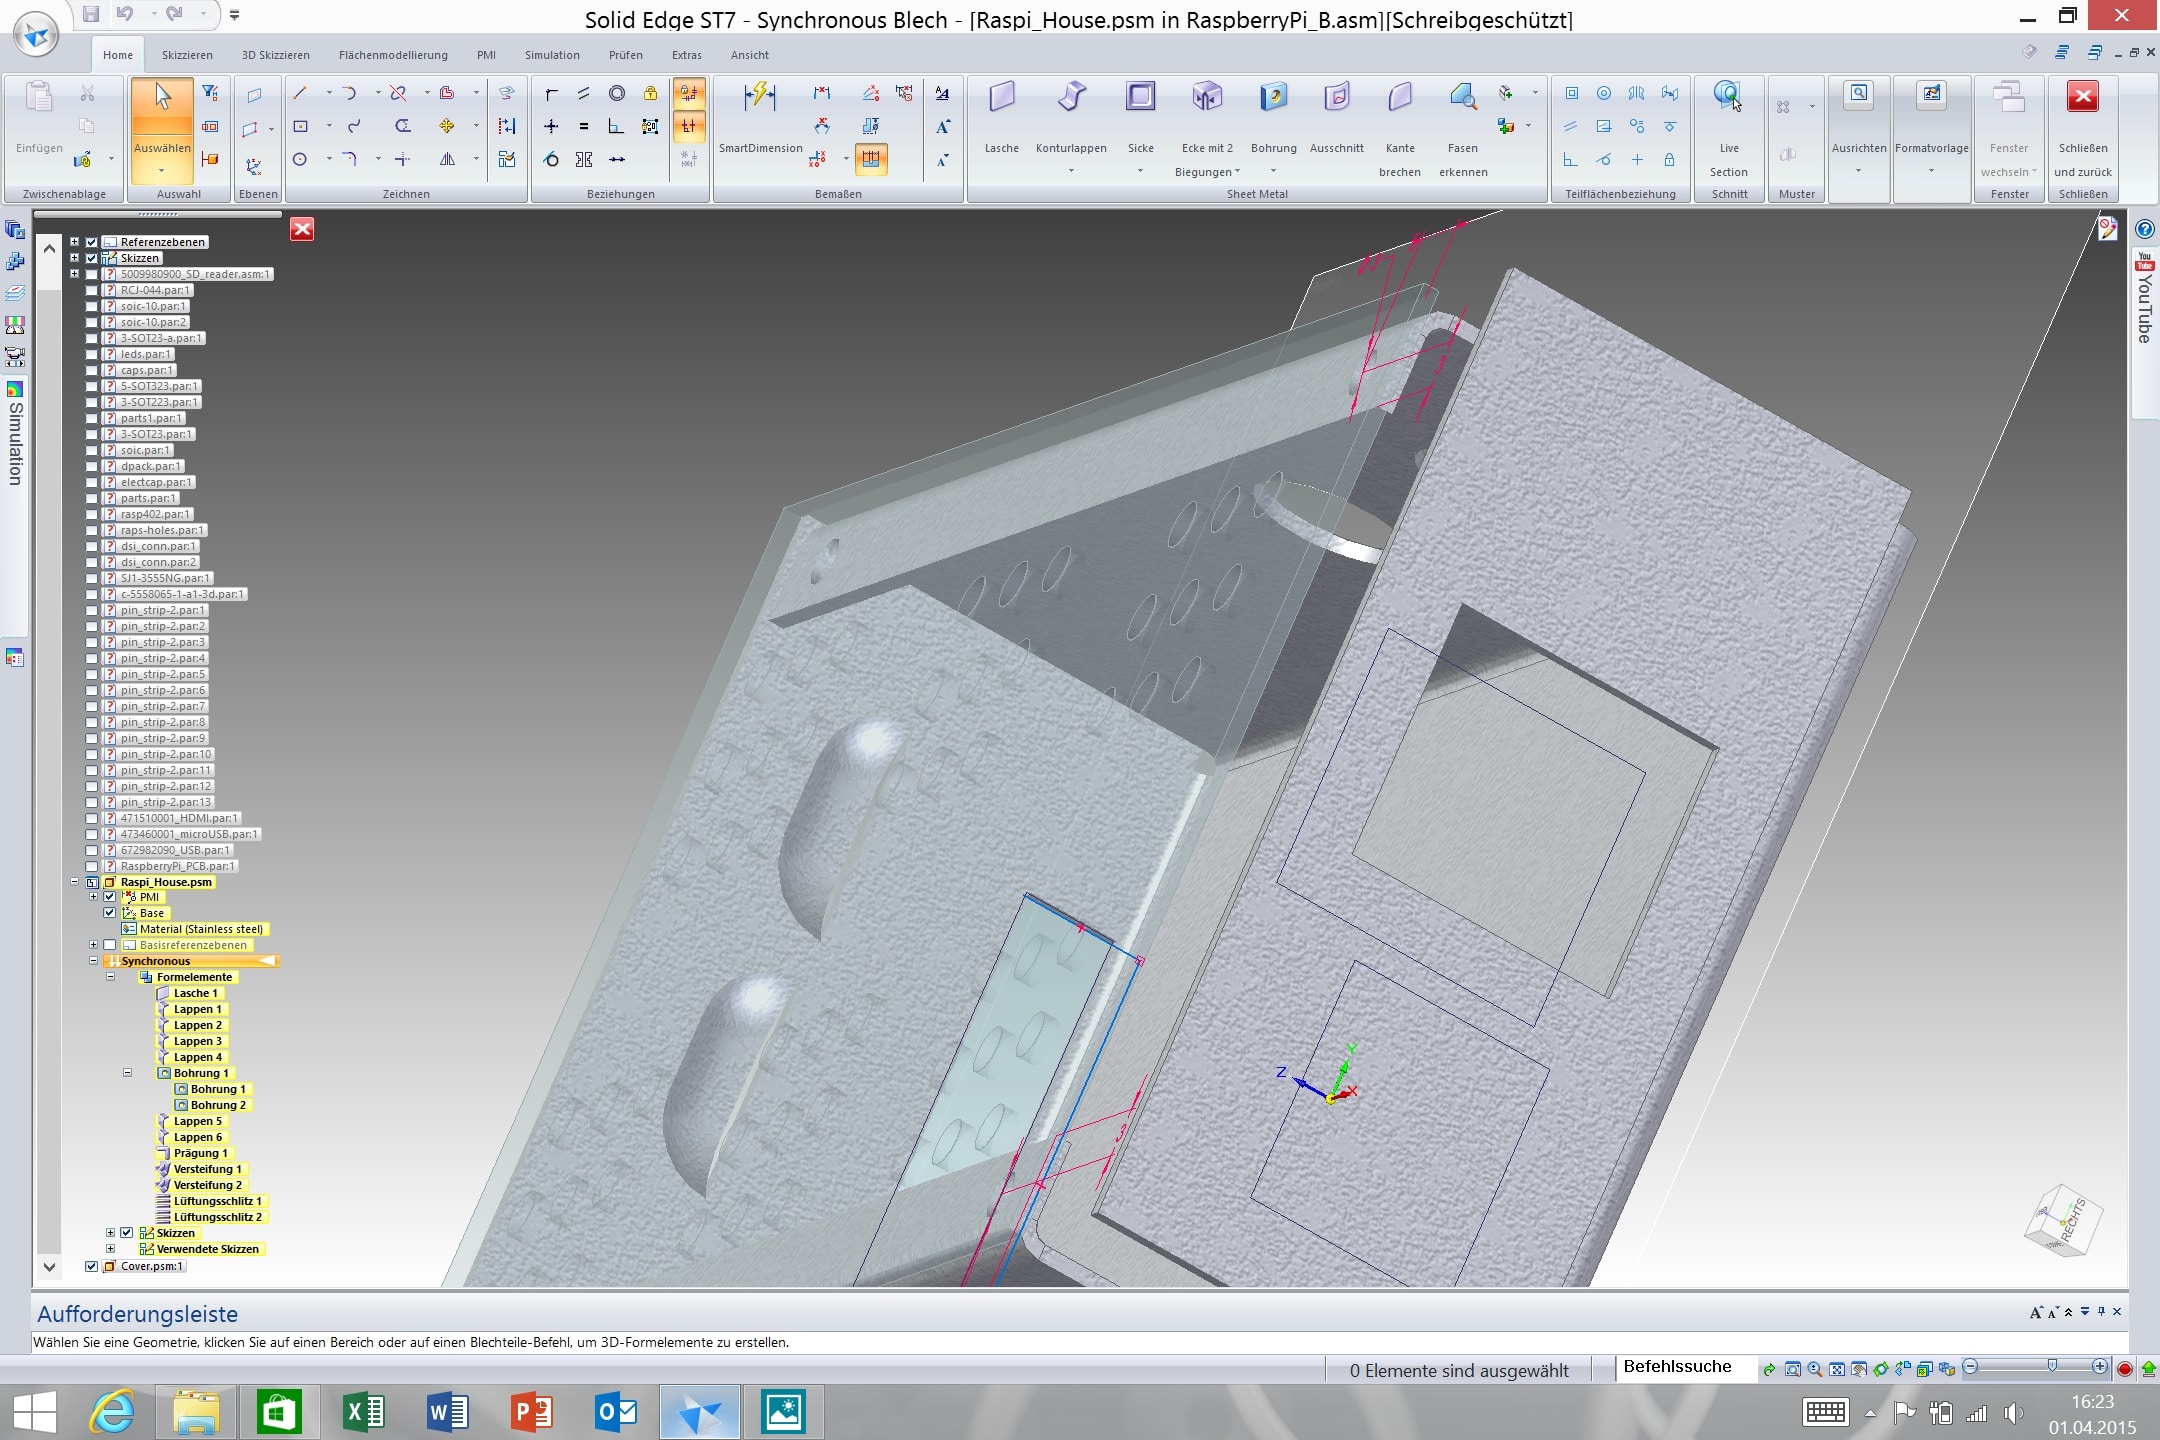
Task: Expand the Verwendete Skizzen node
Action: point(110,1249)
